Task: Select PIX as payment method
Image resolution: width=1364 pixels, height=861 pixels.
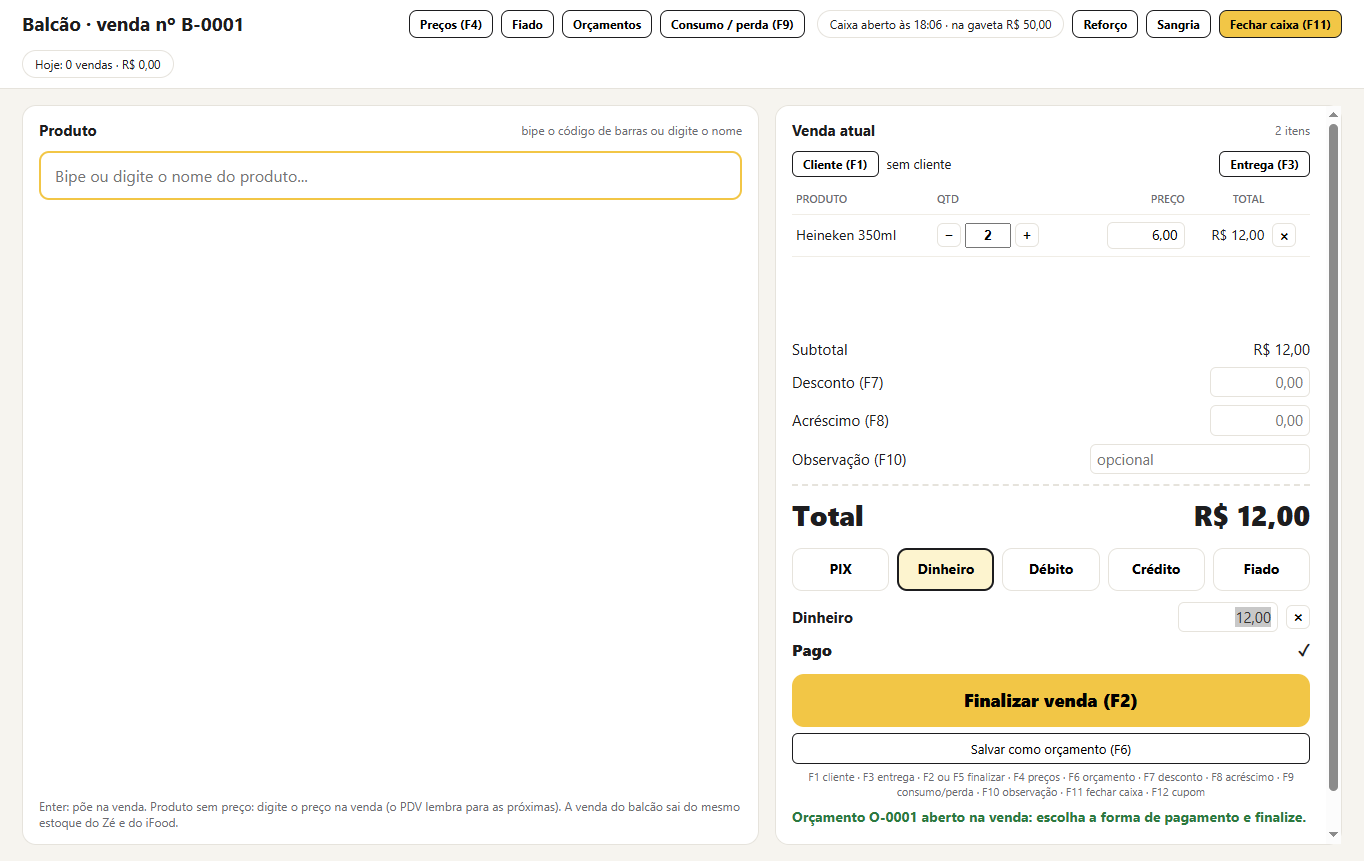Action: pos(841,570)
